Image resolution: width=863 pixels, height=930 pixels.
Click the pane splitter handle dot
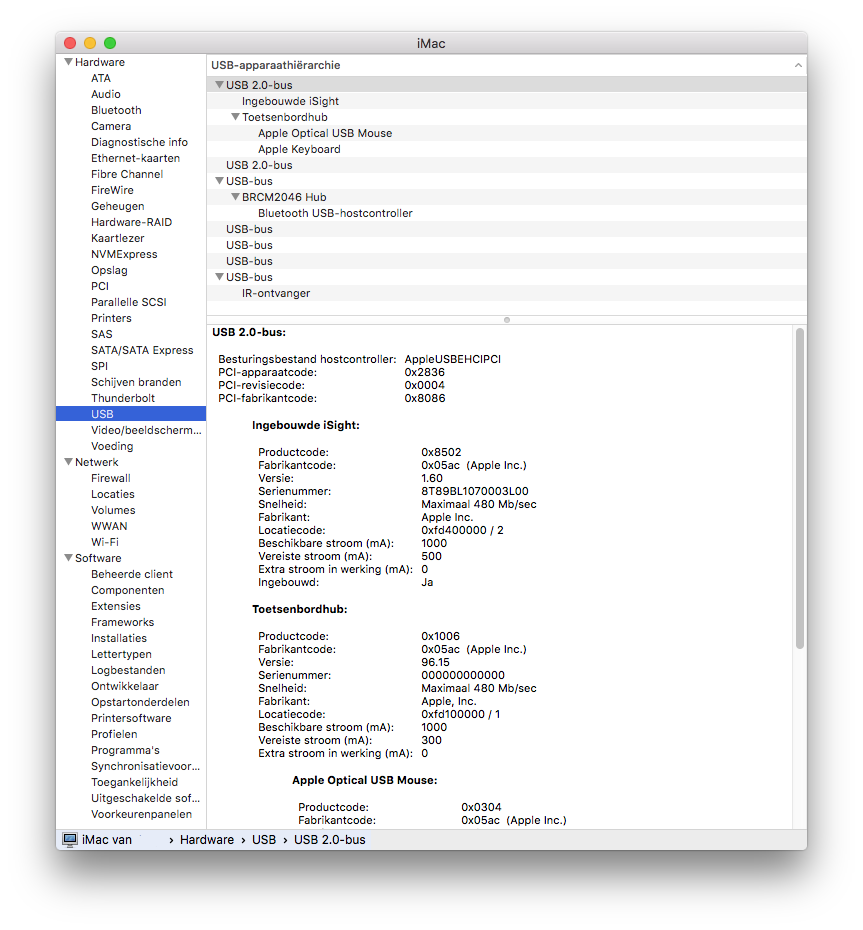pyautogui.click(x=507, y=320)
